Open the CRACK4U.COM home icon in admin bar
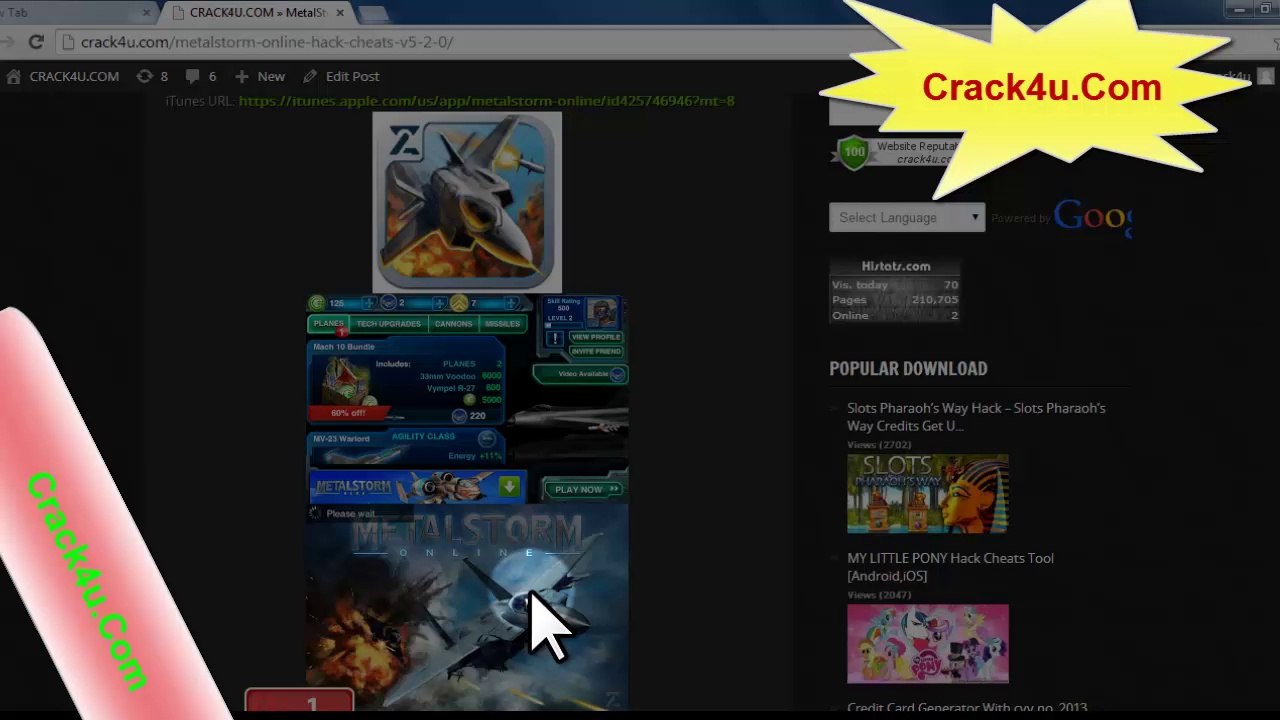Screen dimensions: 1280x720 point(13,76)
